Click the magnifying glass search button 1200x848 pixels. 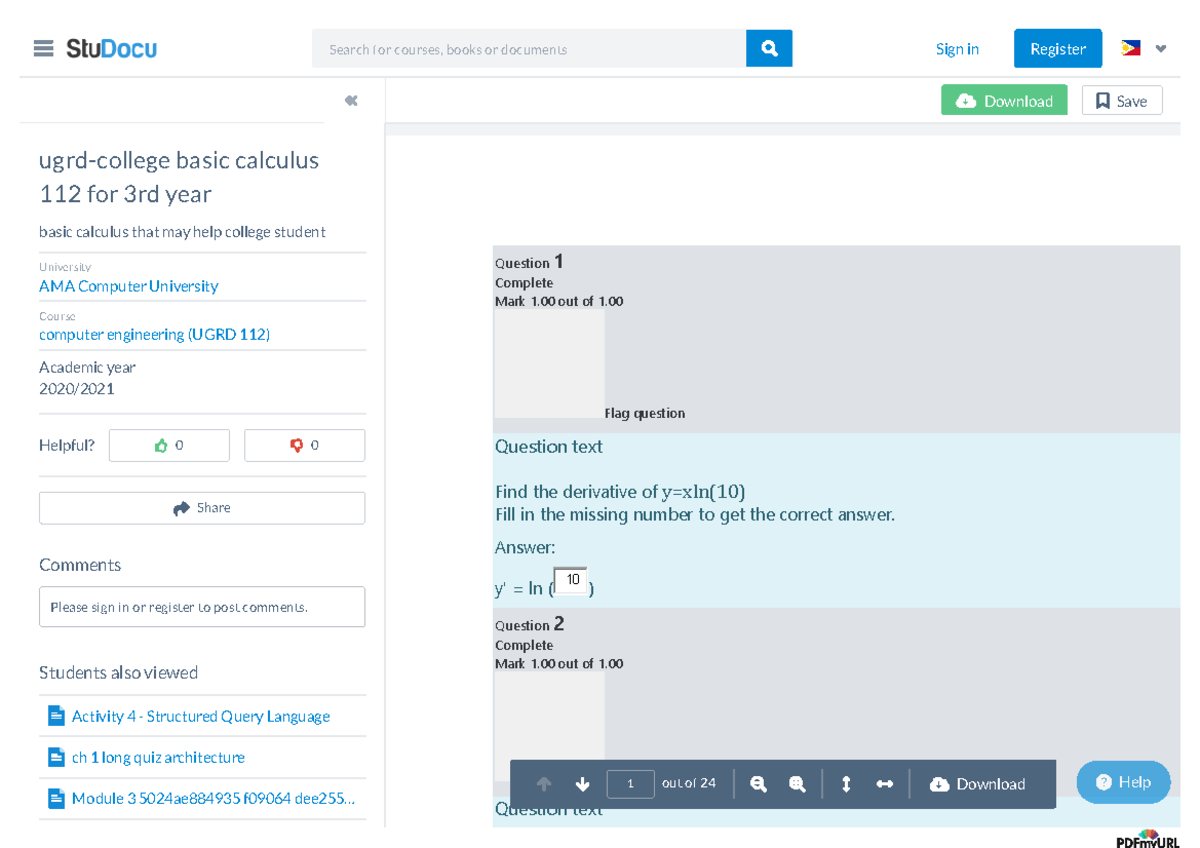coord(769,48)
